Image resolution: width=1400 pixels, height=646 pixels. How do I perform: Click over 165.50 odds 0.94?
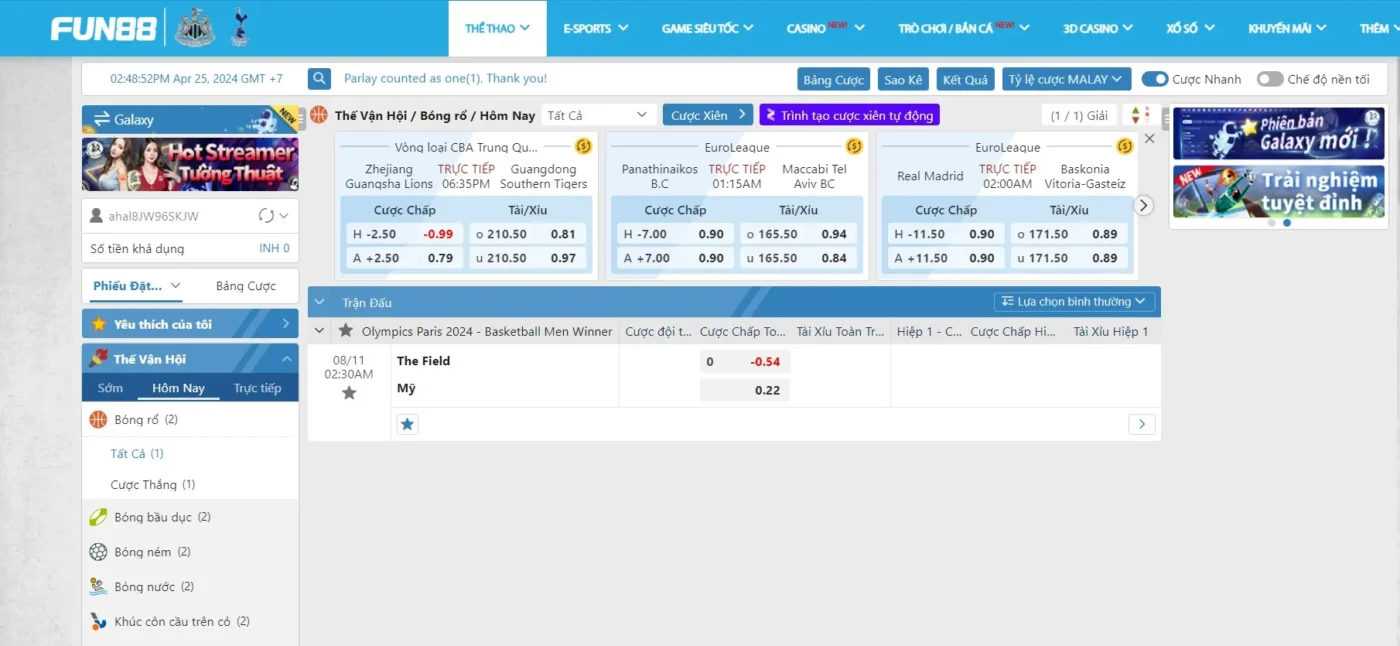click(x=796, y=234)
